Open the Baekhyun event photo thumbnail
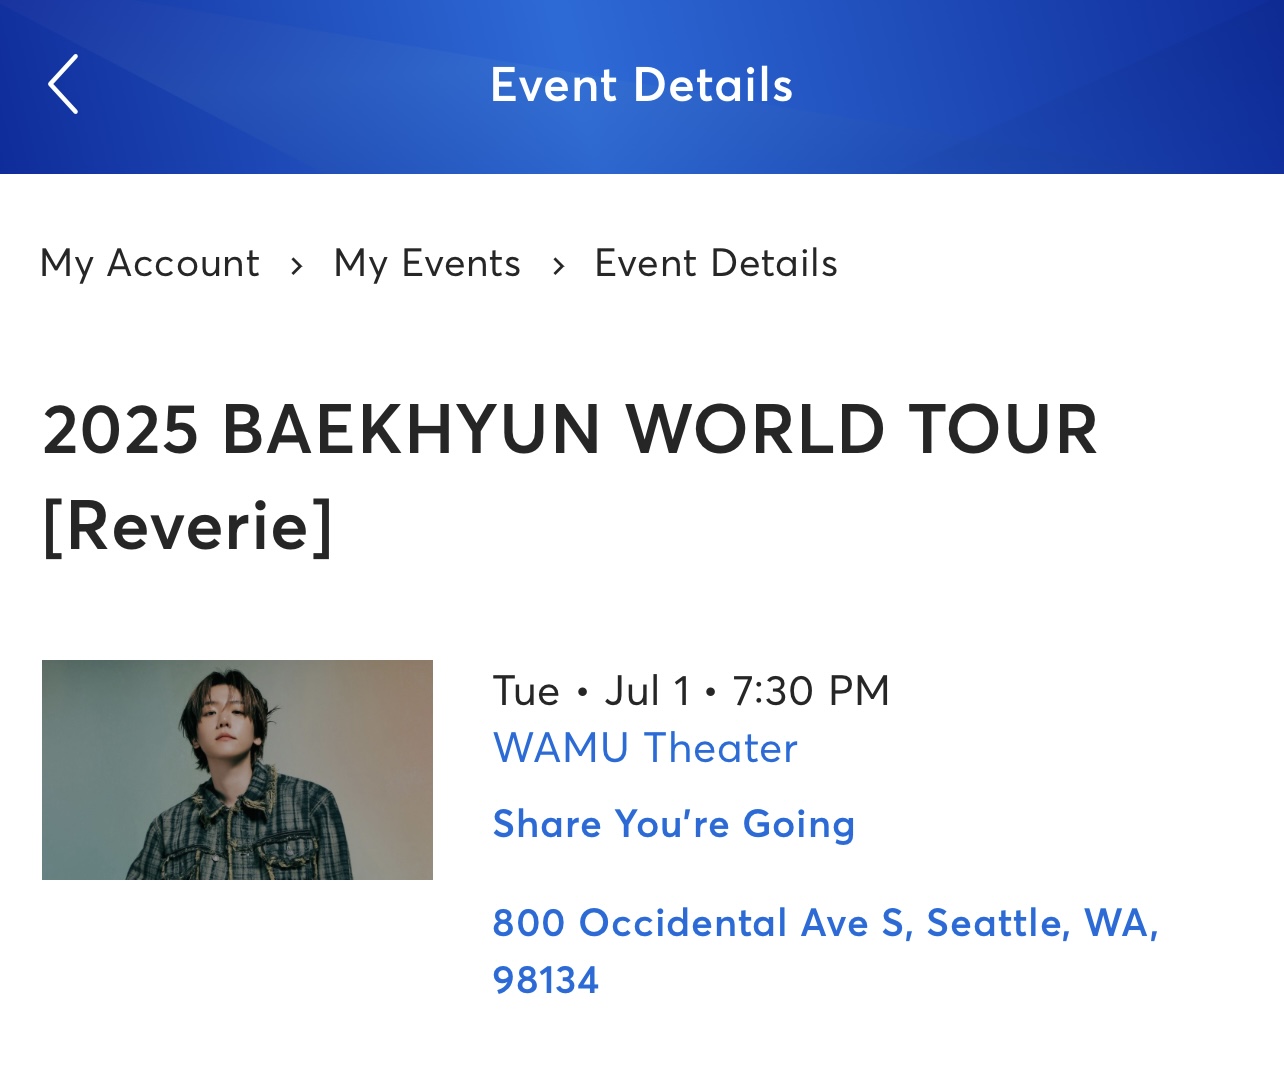 pyautogui.click(x=237, y=770)
